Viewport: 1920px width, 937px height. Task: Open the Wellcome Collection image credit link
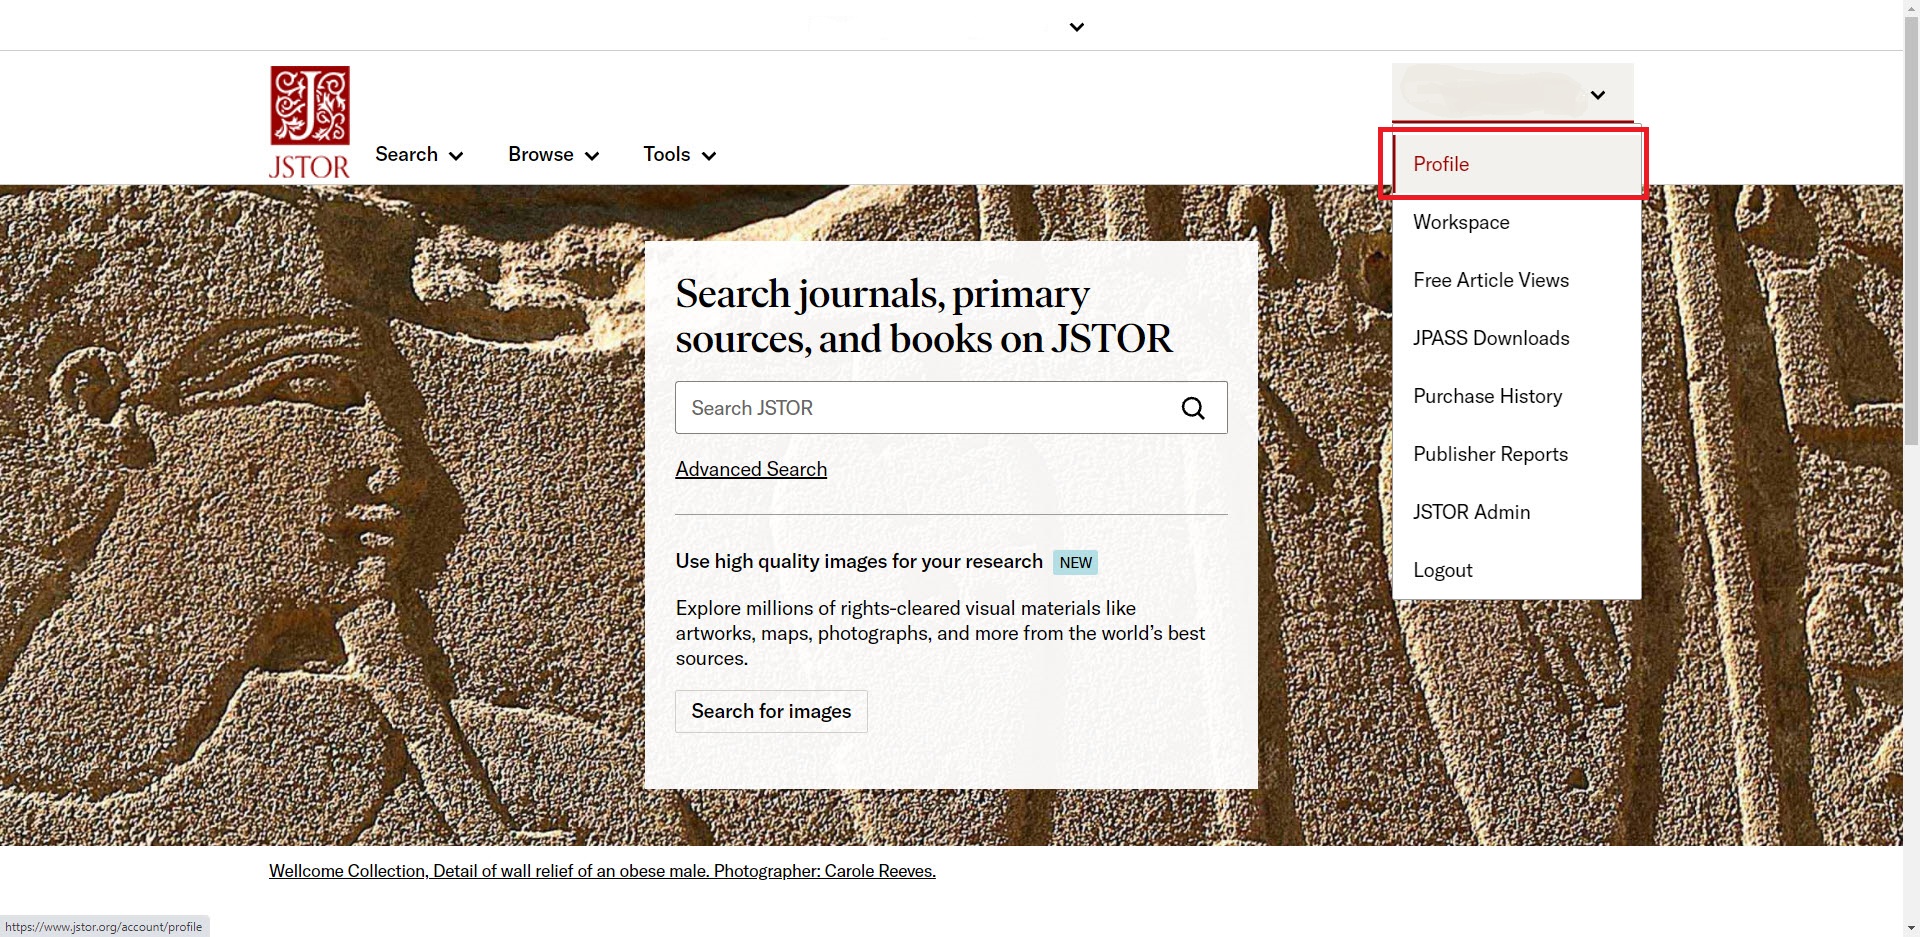click(602, 871)
